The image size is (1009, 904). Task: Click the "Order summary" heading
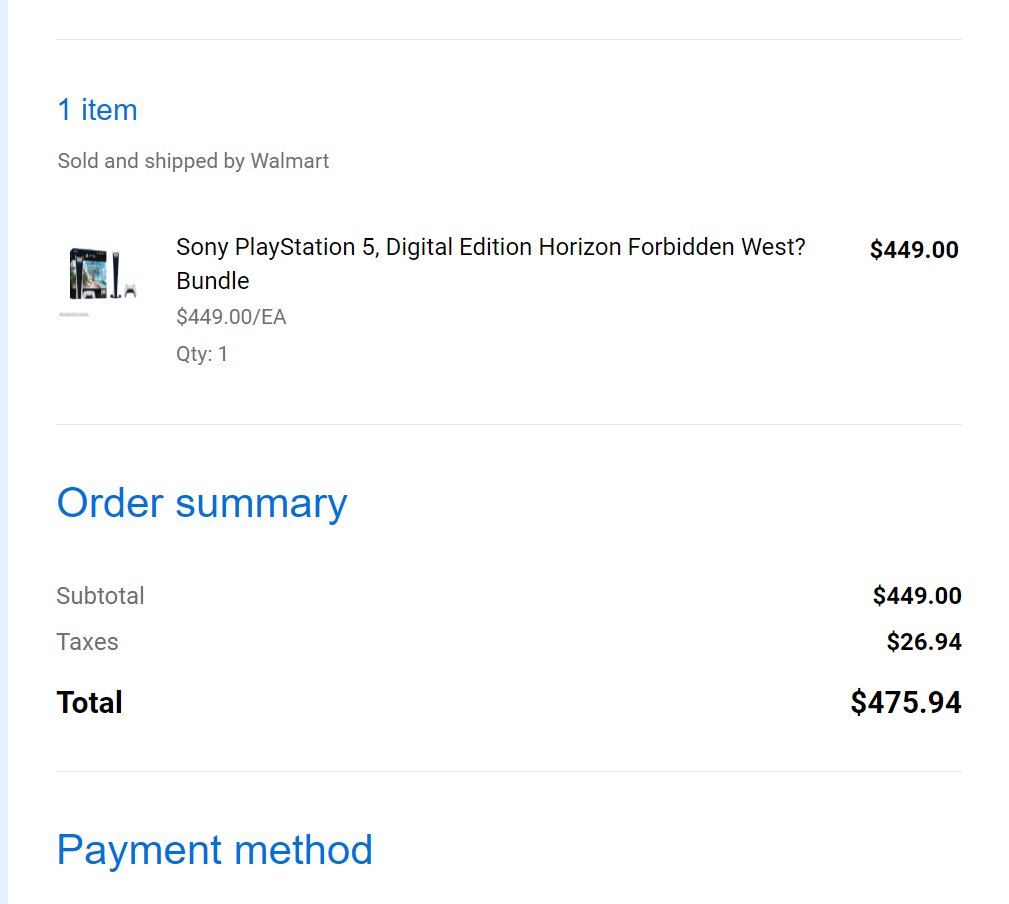click(x=202, y=502)
